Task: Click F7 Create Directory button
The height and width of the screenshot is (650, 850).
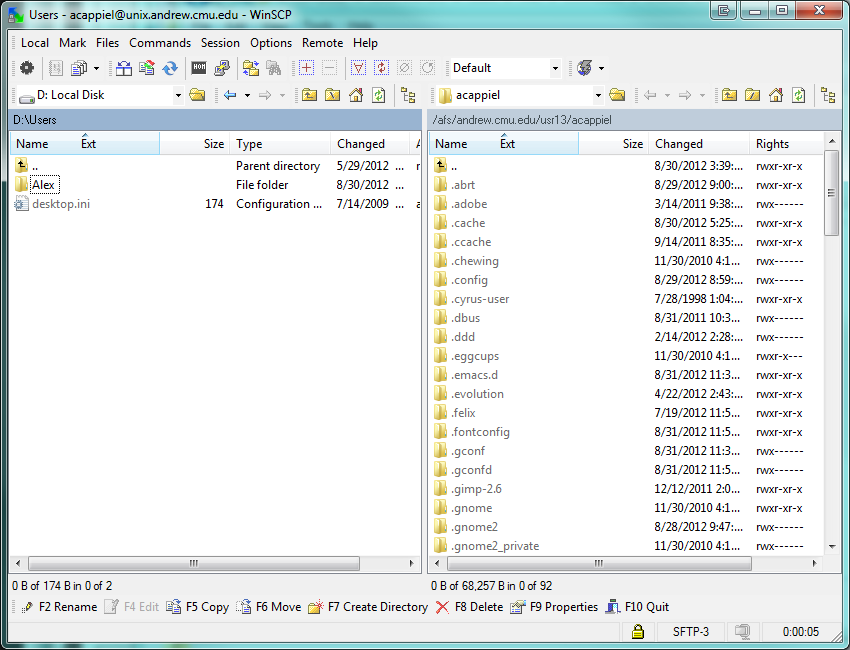Action: (368, 607)
